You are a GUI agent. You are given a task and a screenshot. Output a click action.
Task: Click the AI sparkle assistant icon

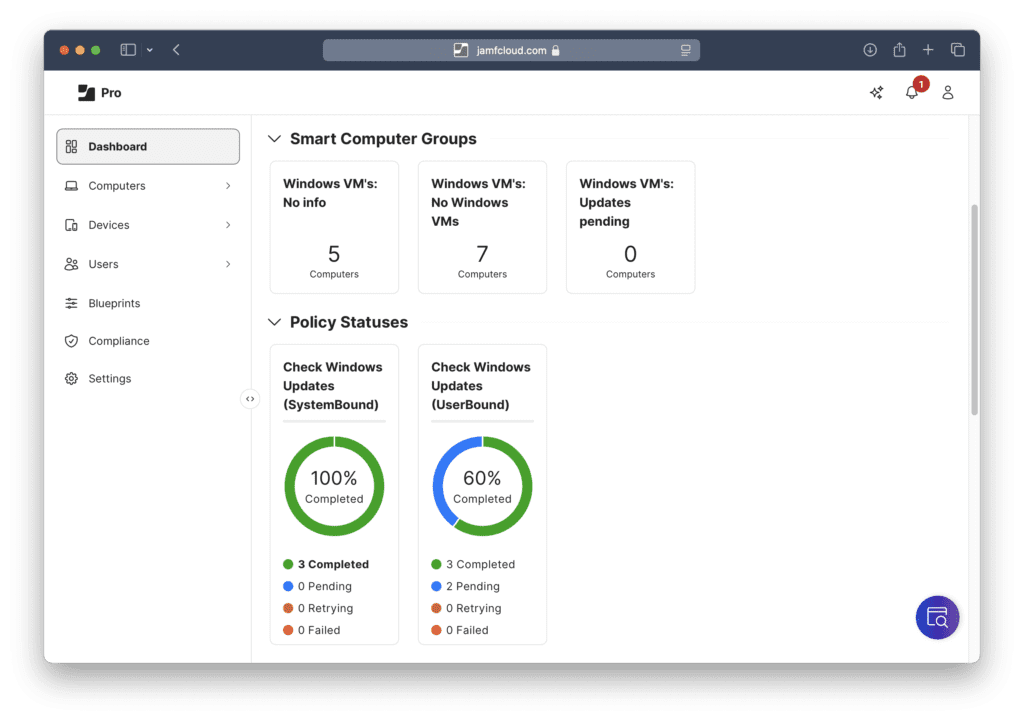(x=876, y=93)
